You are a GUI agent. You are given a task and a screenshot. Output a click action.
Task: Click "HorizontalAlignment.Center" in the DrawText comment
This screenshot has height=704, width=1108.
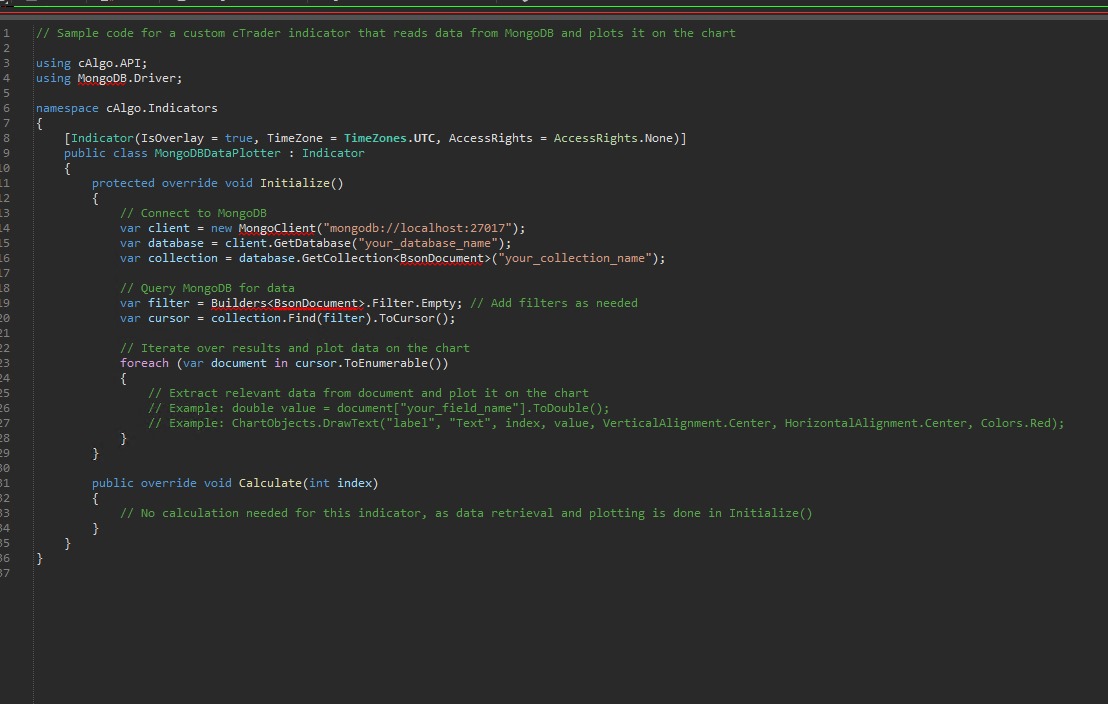tap(876, 423)
